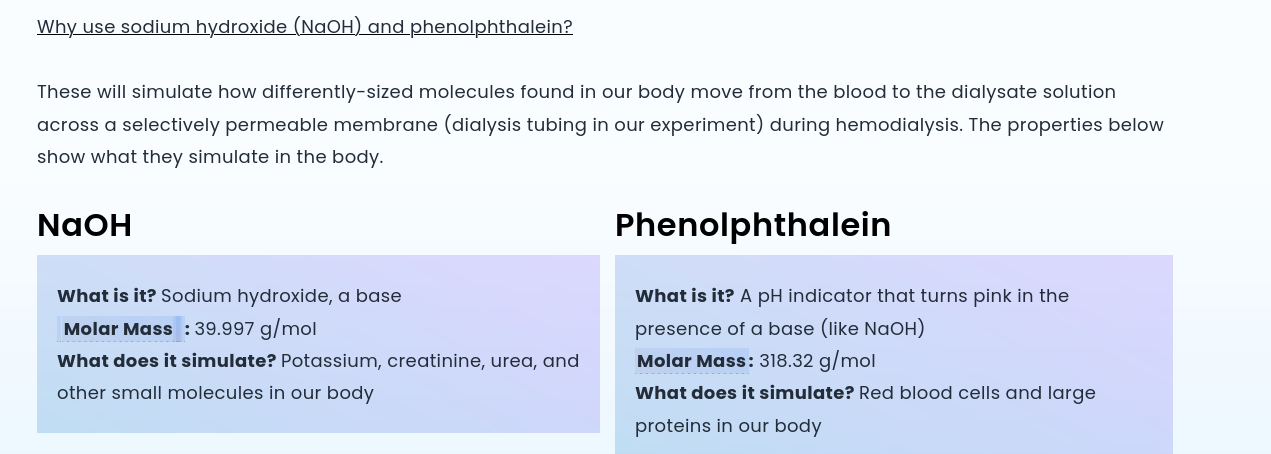
Task: Click the "Sodium hydroxide, a base" text
Action: (281, 296)
